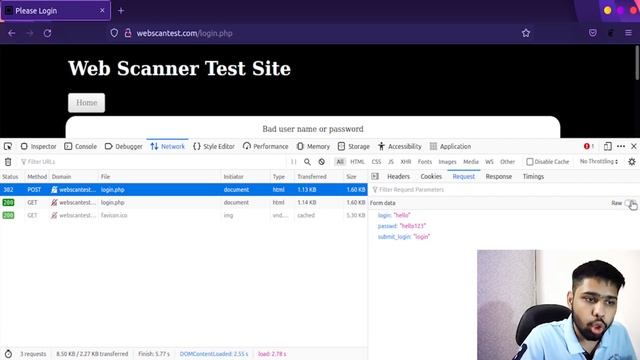Open DevTools three-dot options menu
640x360 pixels.
[621, 146]
